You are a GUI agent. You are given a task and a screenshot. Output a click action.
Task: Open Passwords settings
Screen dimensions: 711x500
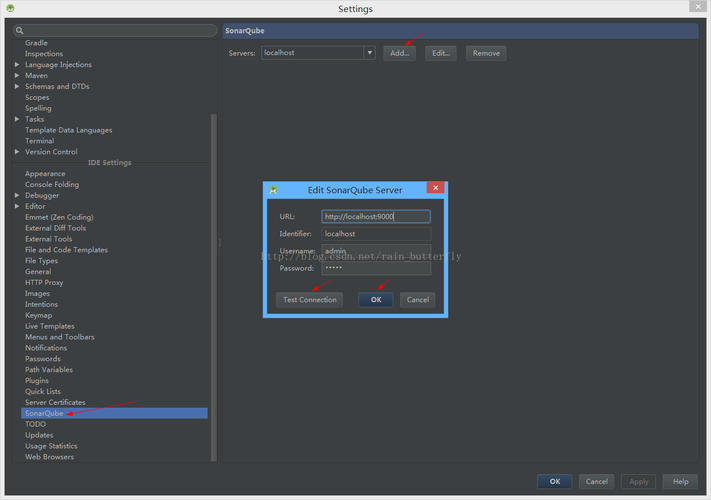(x=43, y=359)
